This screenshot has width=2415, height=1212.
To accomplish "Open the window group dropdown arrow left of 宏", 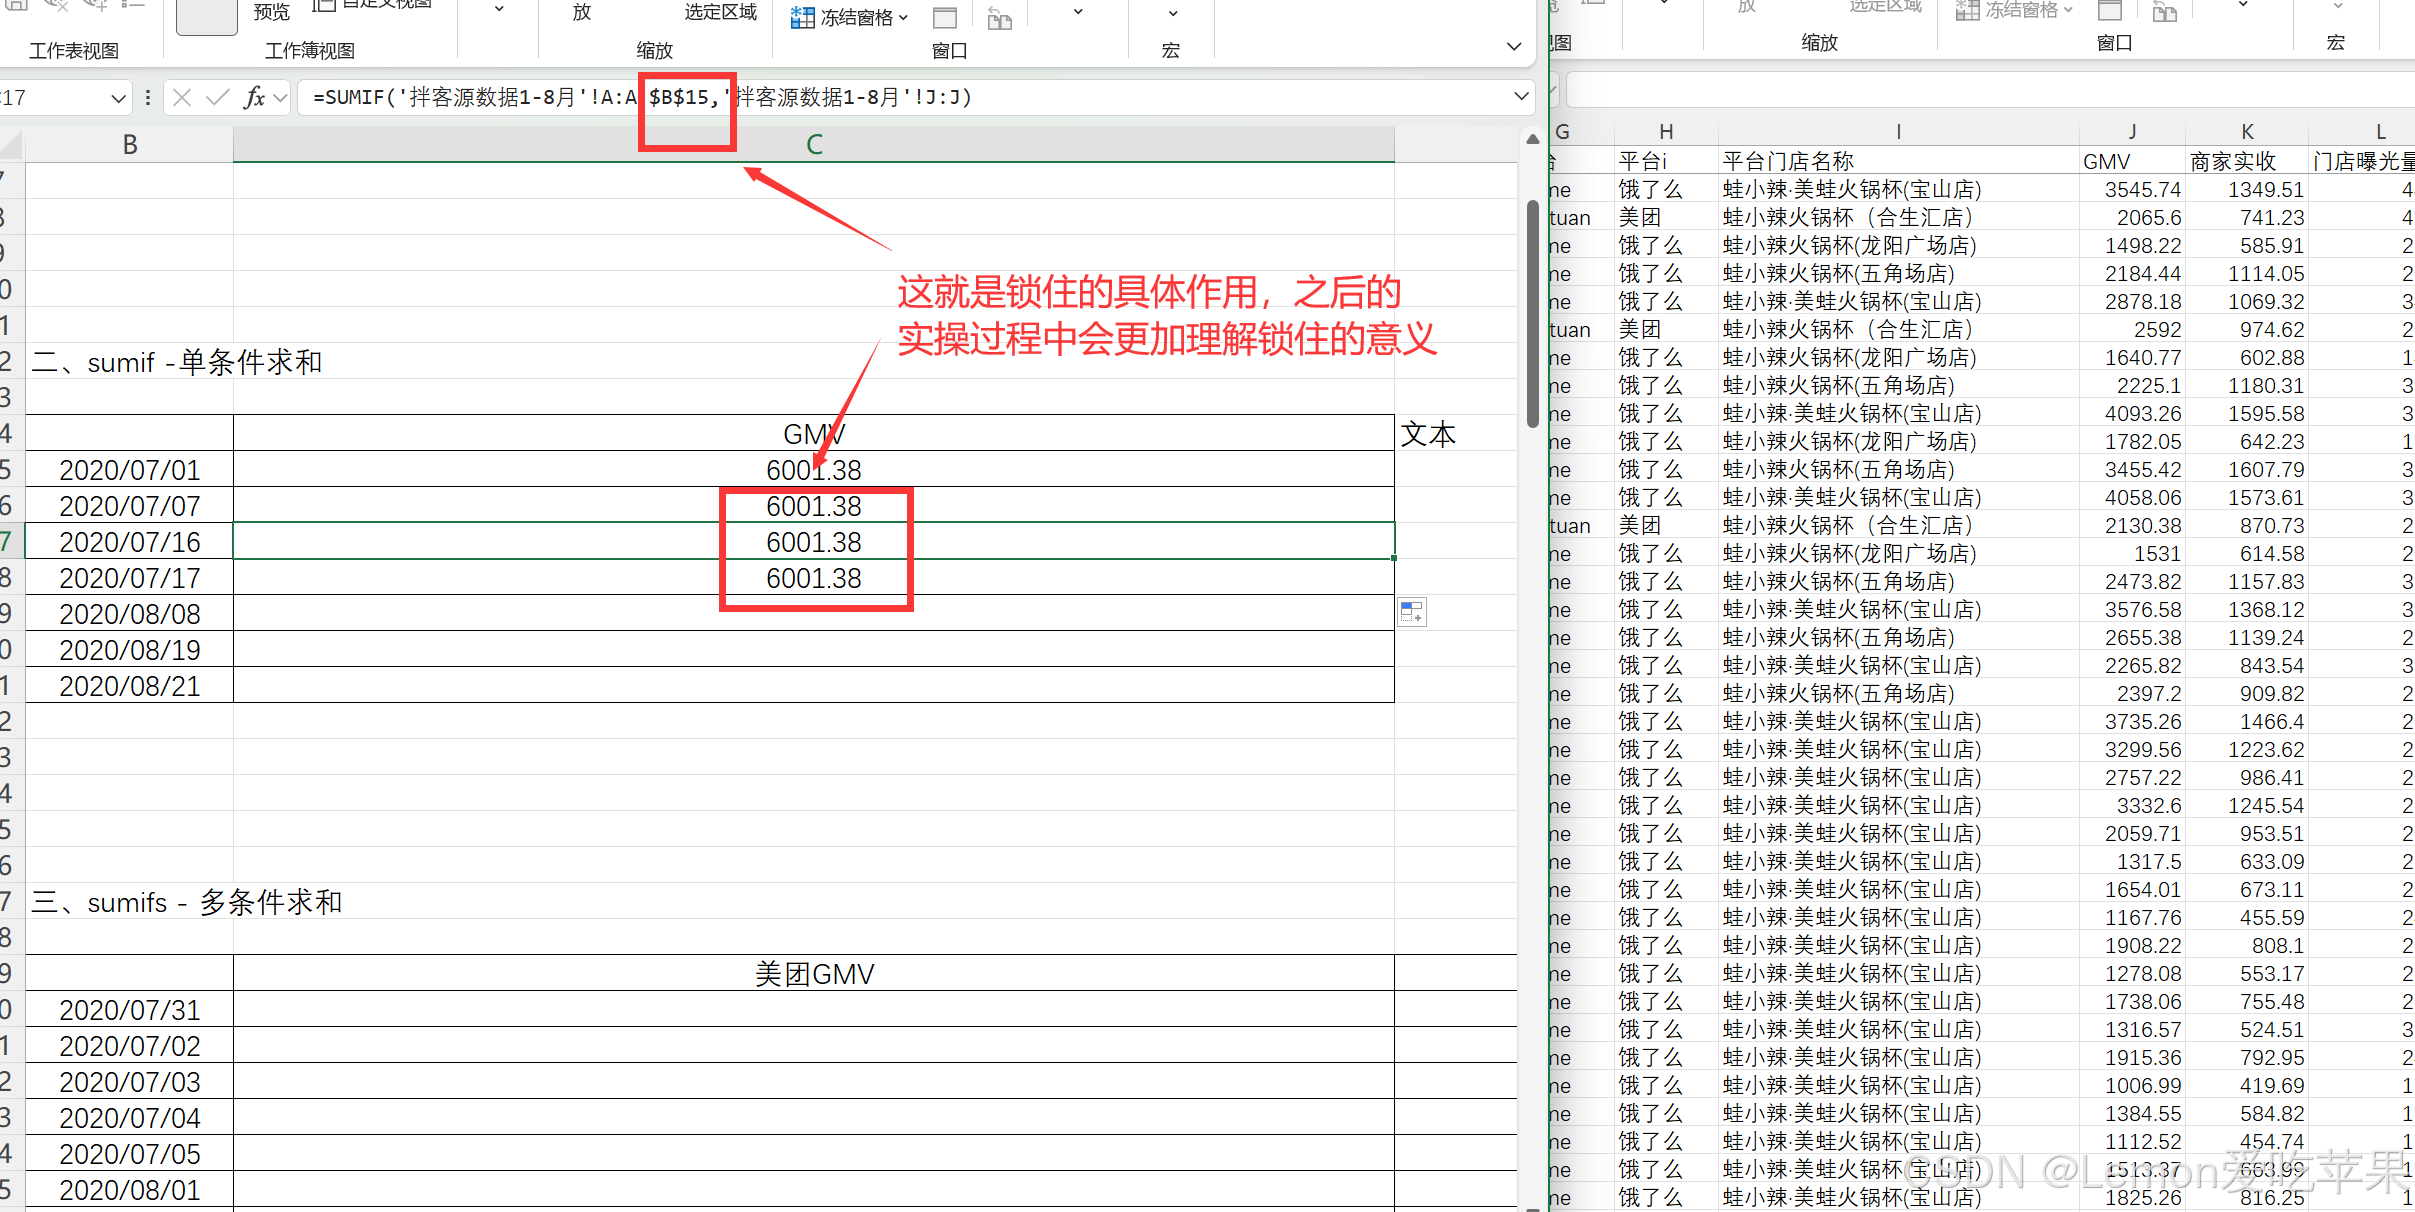I will (x=1078, y=12).
